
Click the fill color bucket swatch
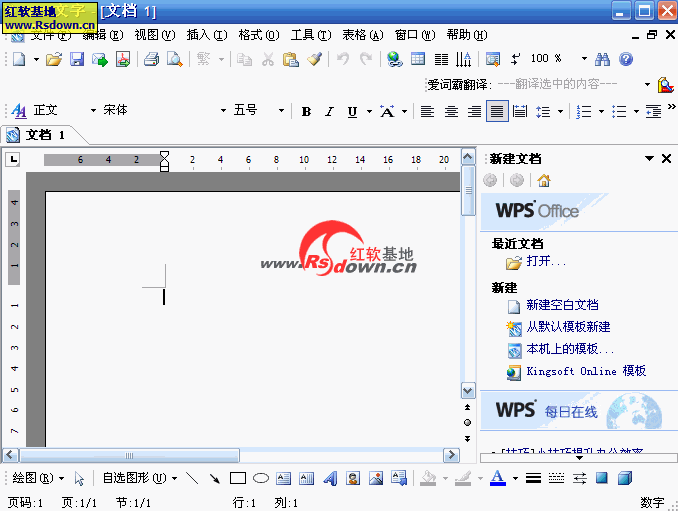(x=428, y=478)
